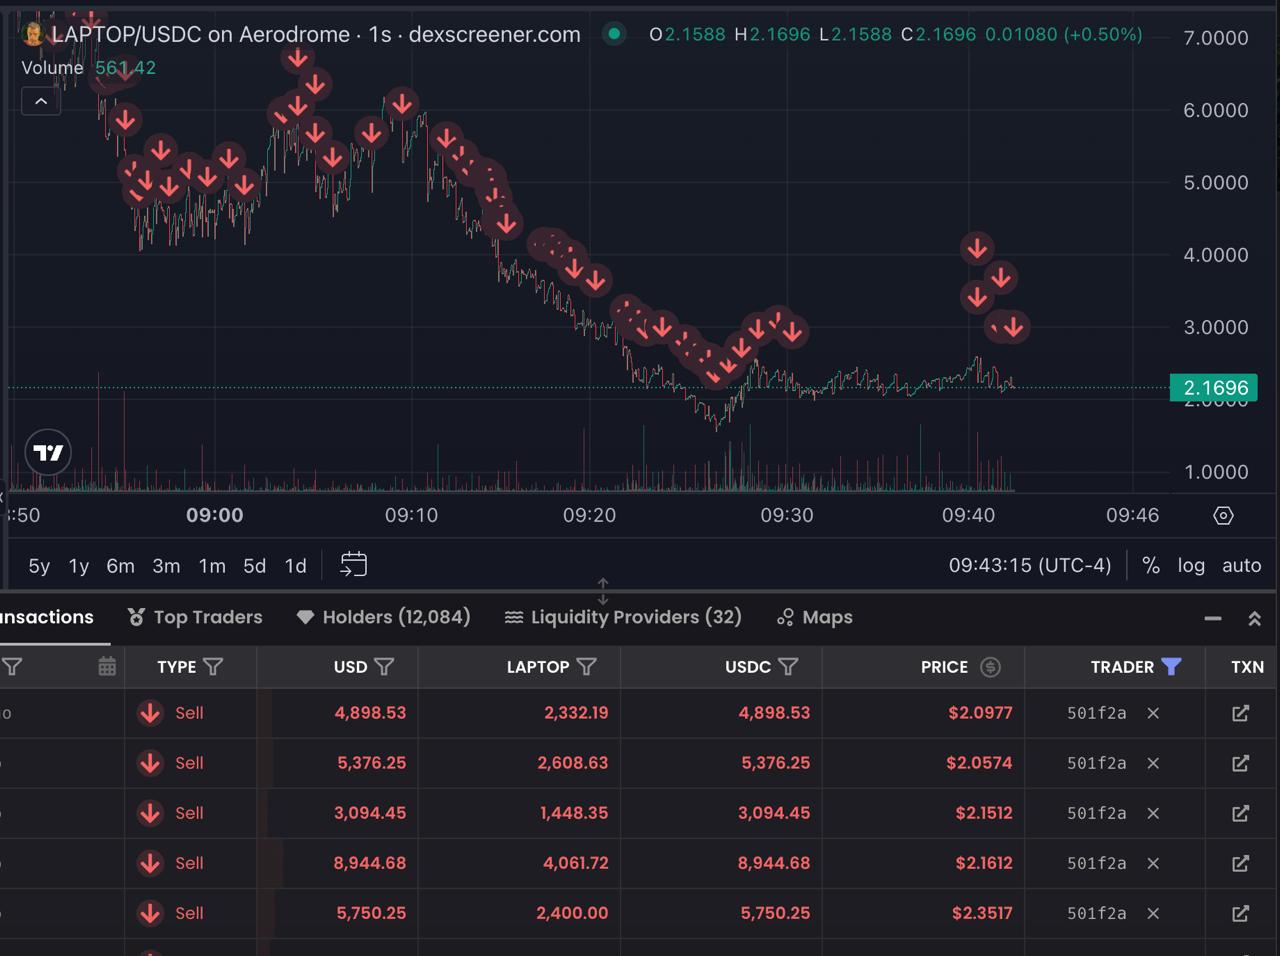Viewport: 1280px width, 956px height.
Task: Toggle the percent scale mode
Action: point(1151,565)
